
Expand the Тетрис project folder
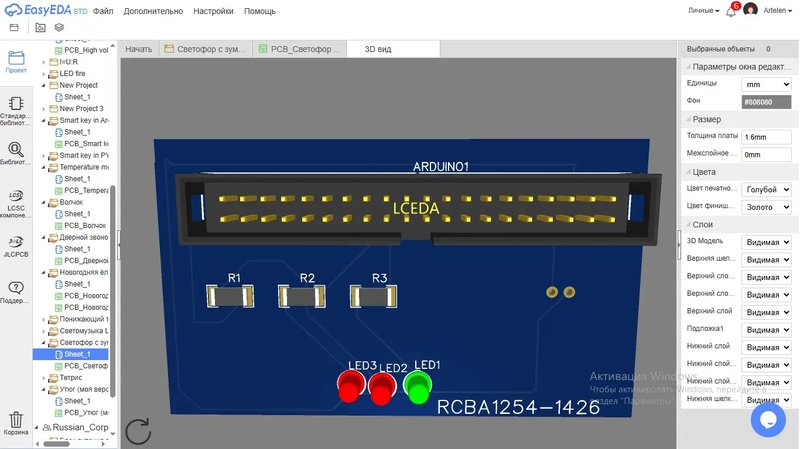click(x=44, y=378)
